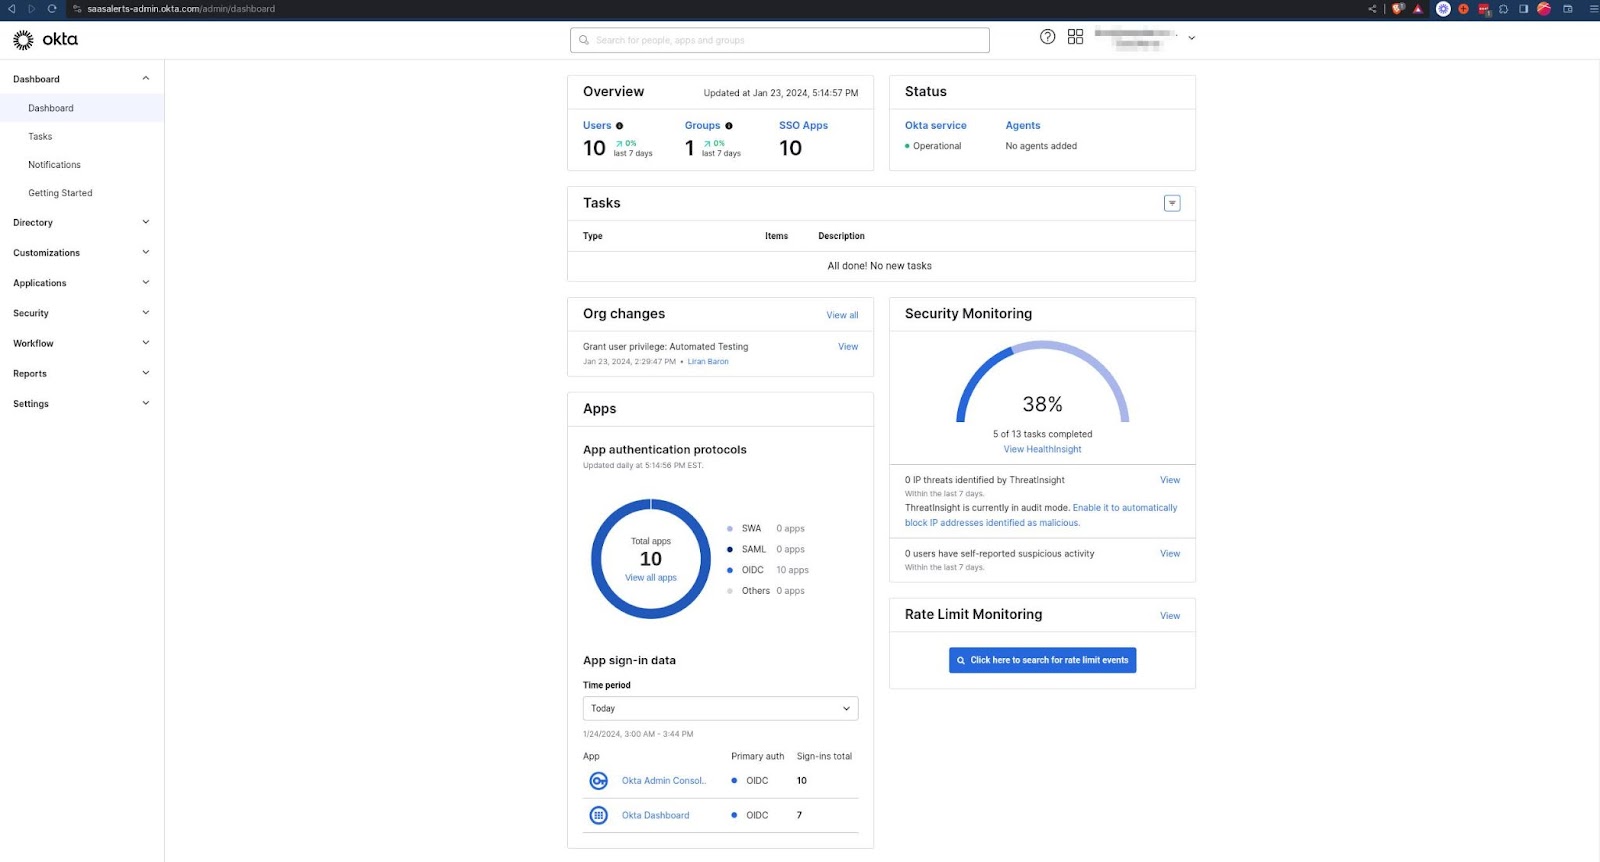Collapse the Dashboard sidebar section
1600x862 pixels.
point(146,79)
